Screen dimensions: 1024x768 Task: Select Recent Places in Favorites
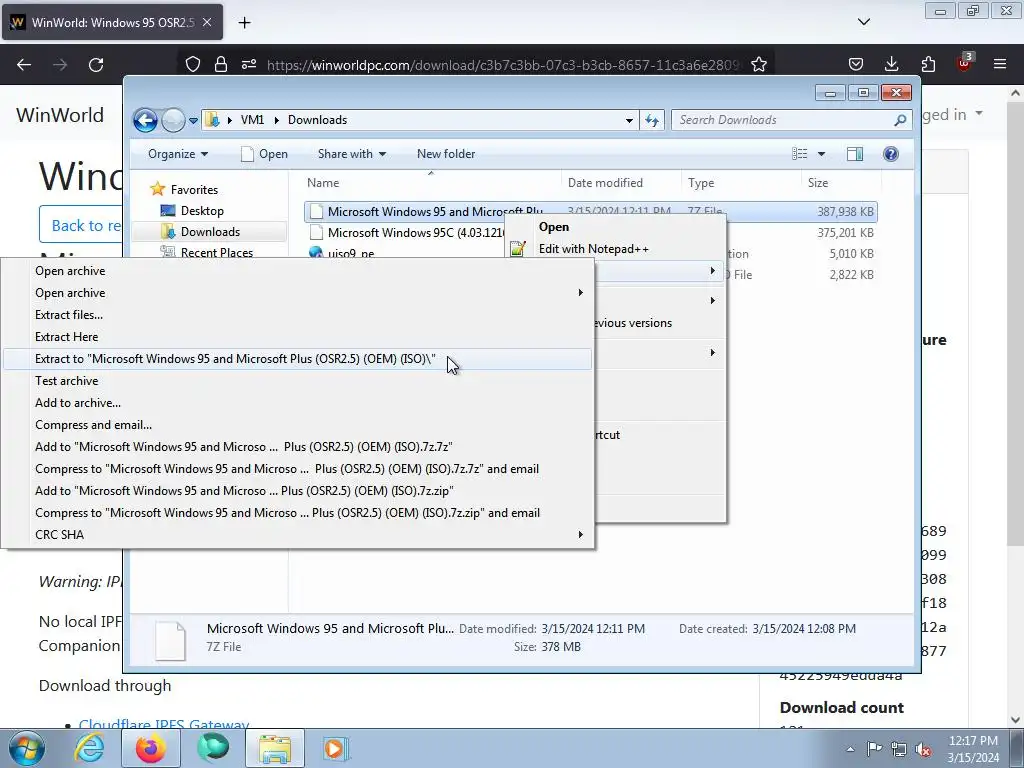[x=216, y=253]
